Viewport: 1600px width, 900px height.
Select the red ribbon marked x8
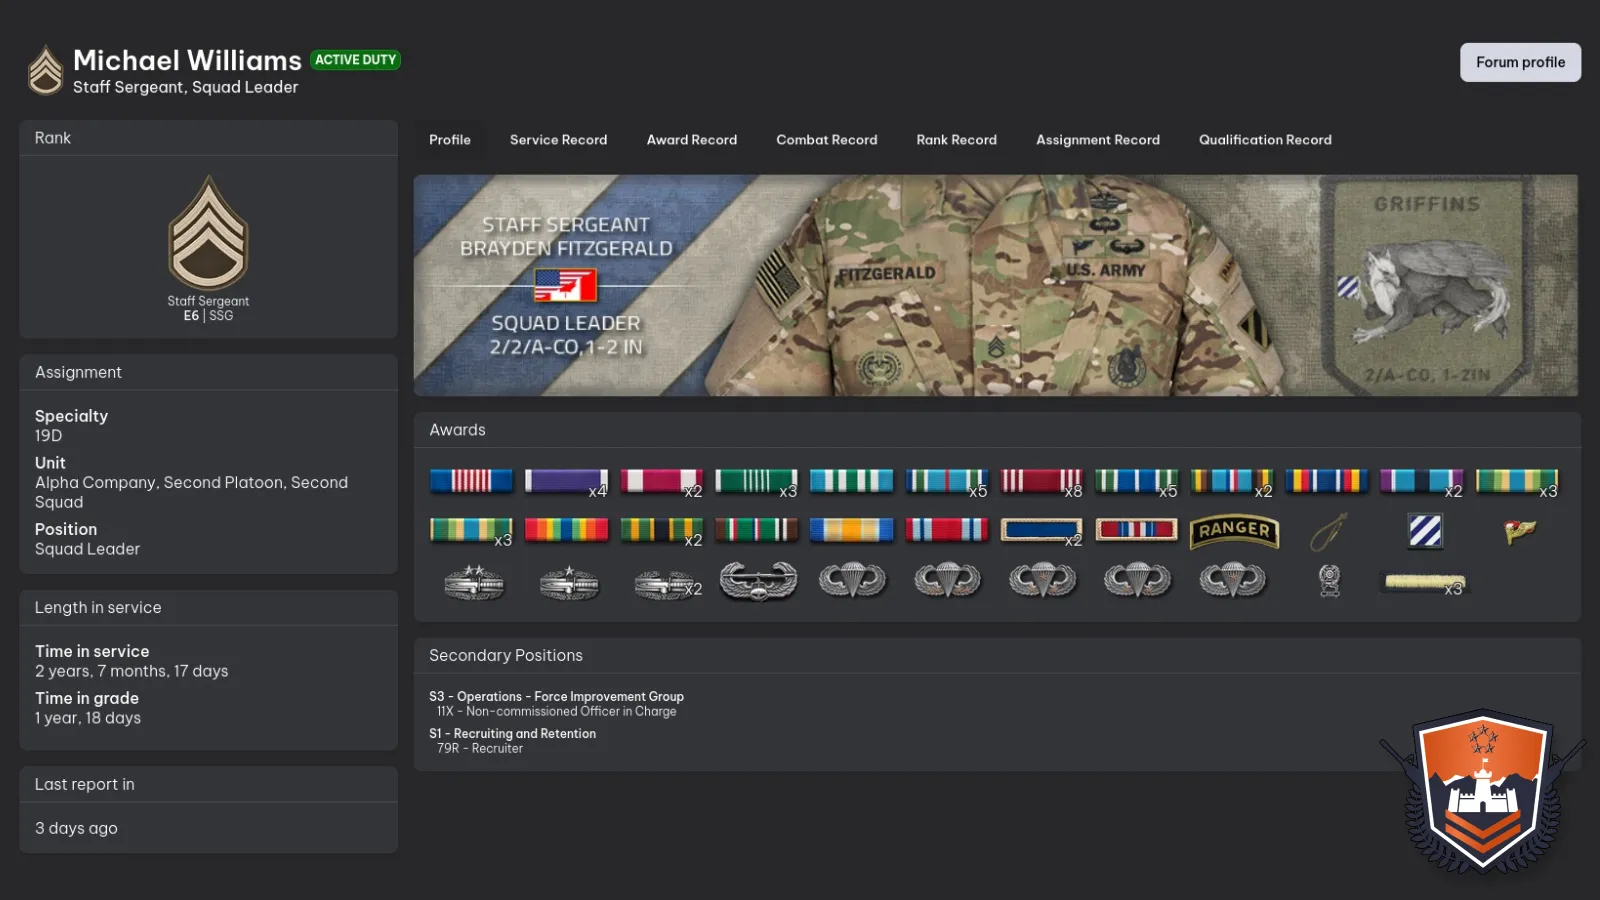pyautogui.click(x=1041, y=481)
